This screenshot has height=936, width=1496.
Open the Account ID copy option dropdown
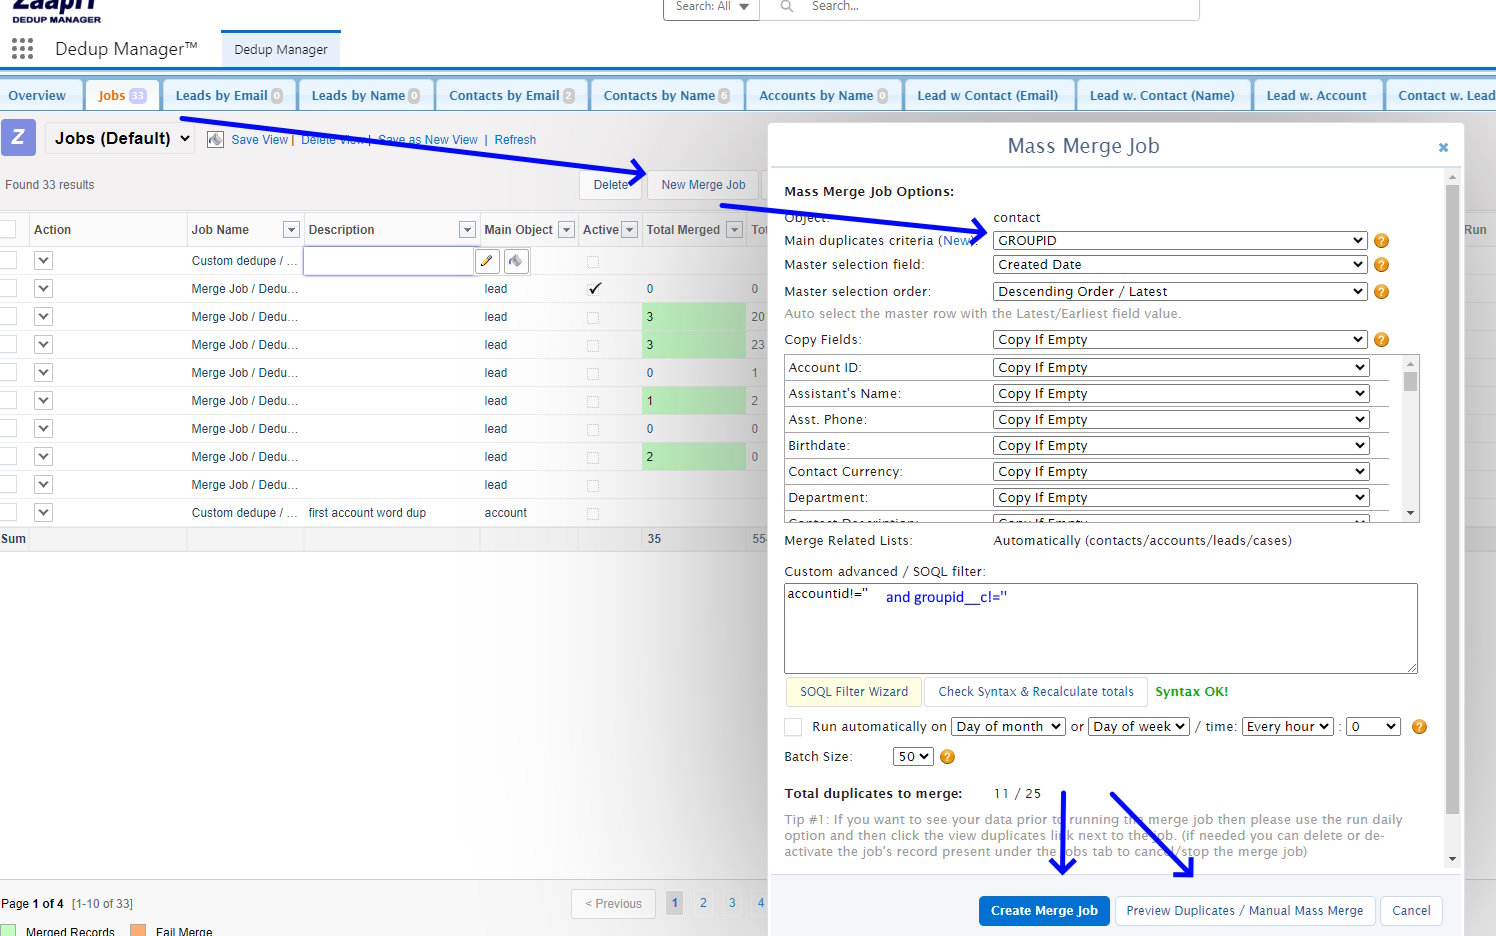pyautogui.click(x=1181, y=368)
